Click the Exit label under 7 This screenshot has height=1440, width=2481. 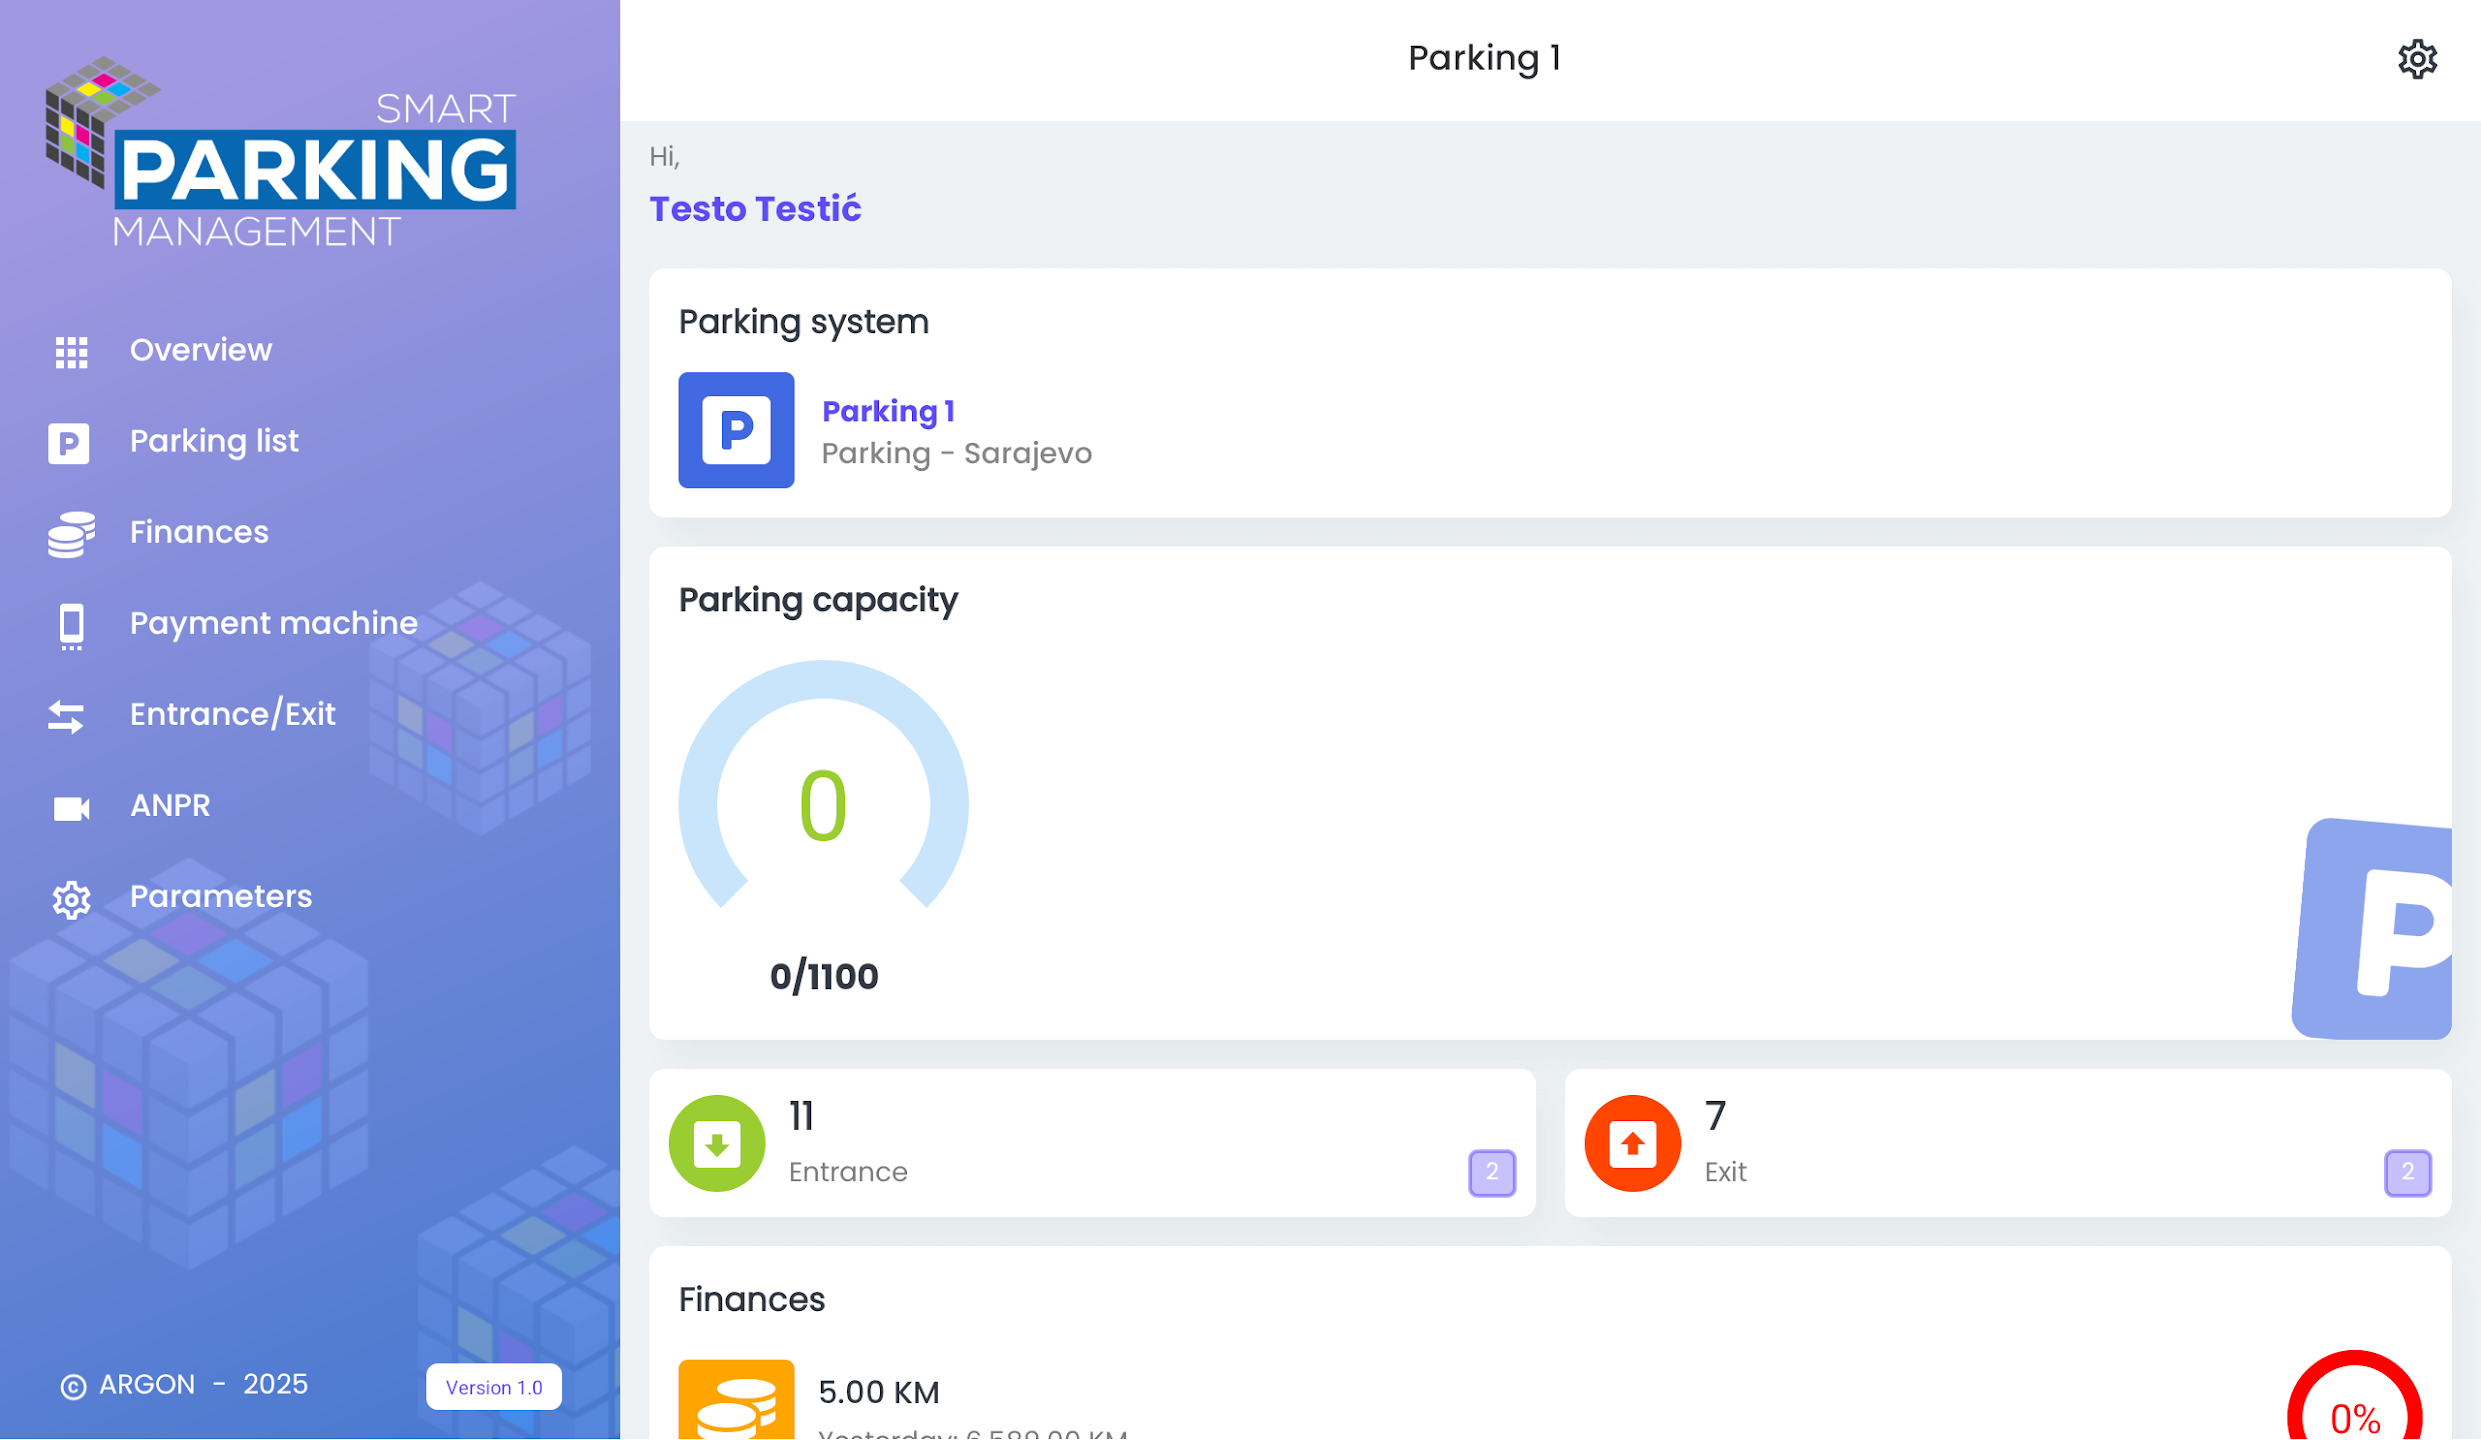click(x=1725, y=1172)
